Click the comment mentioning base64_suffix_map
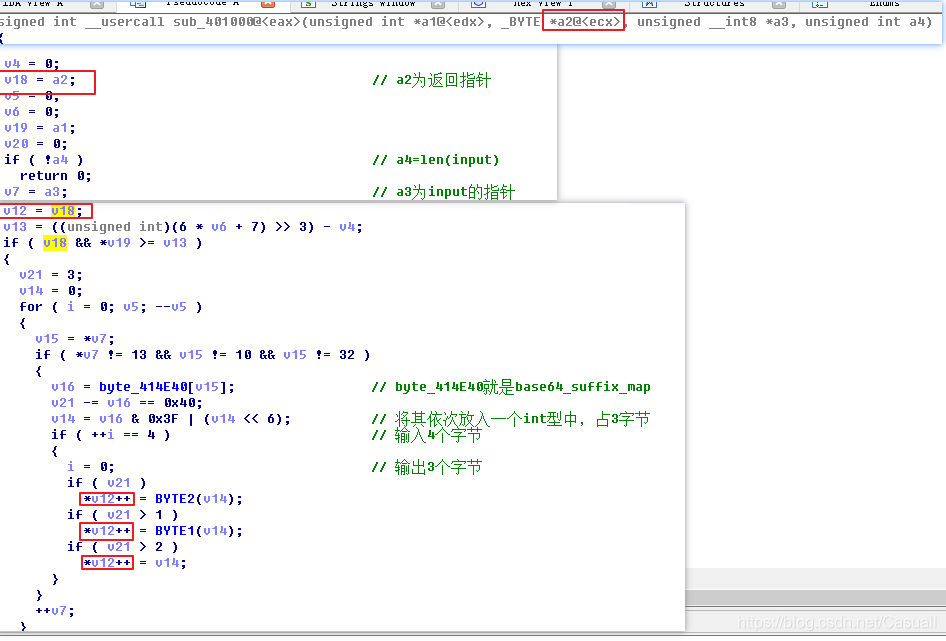The width and height of the screenshot is (946, 641). (511, 387)
